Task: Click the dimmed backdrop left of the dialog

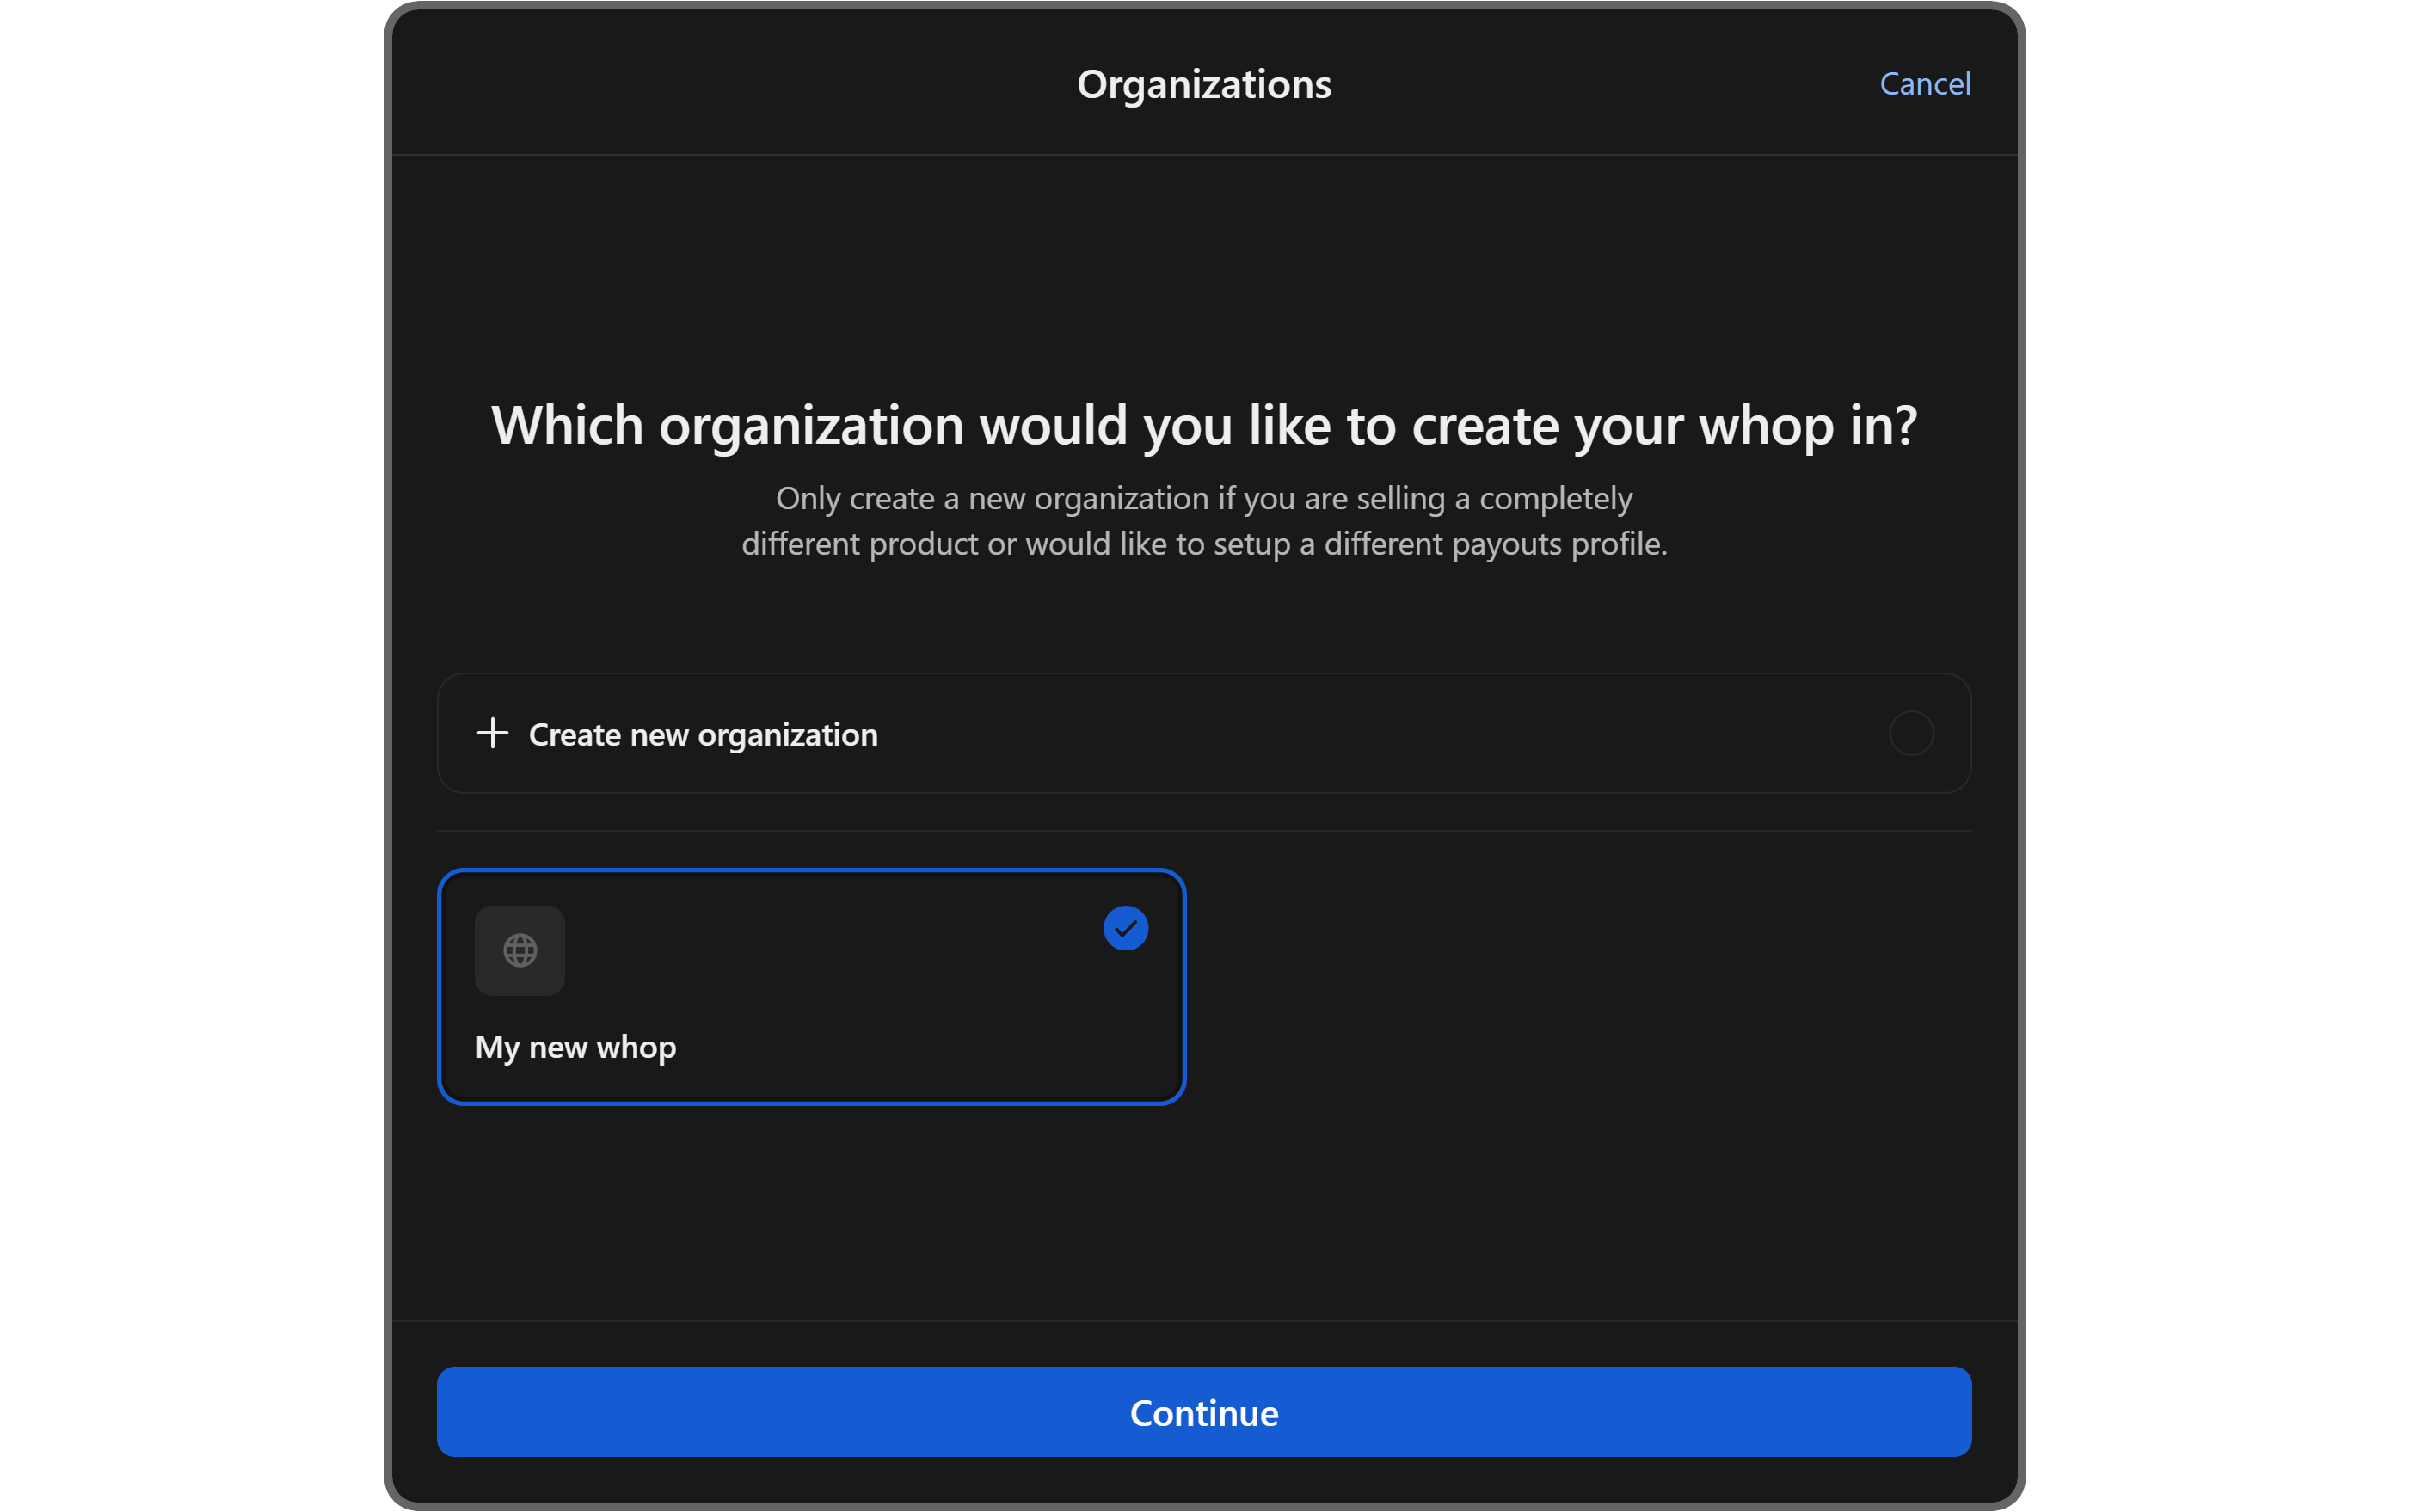Action: pyautogui.click(x=387, y=700)
